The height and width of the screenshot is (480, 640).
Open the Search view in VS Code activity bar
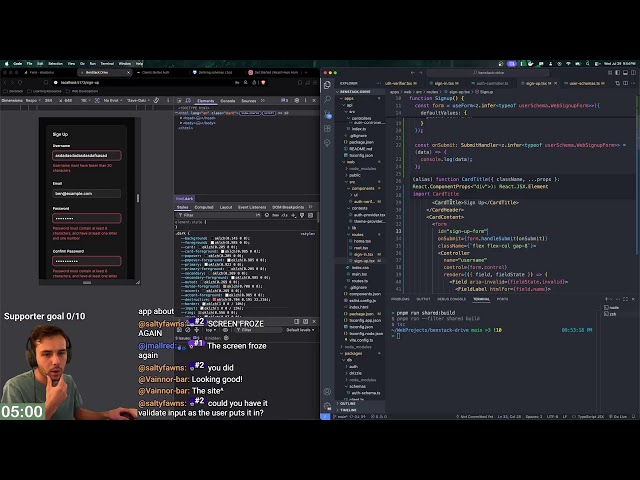coord(327,99)
